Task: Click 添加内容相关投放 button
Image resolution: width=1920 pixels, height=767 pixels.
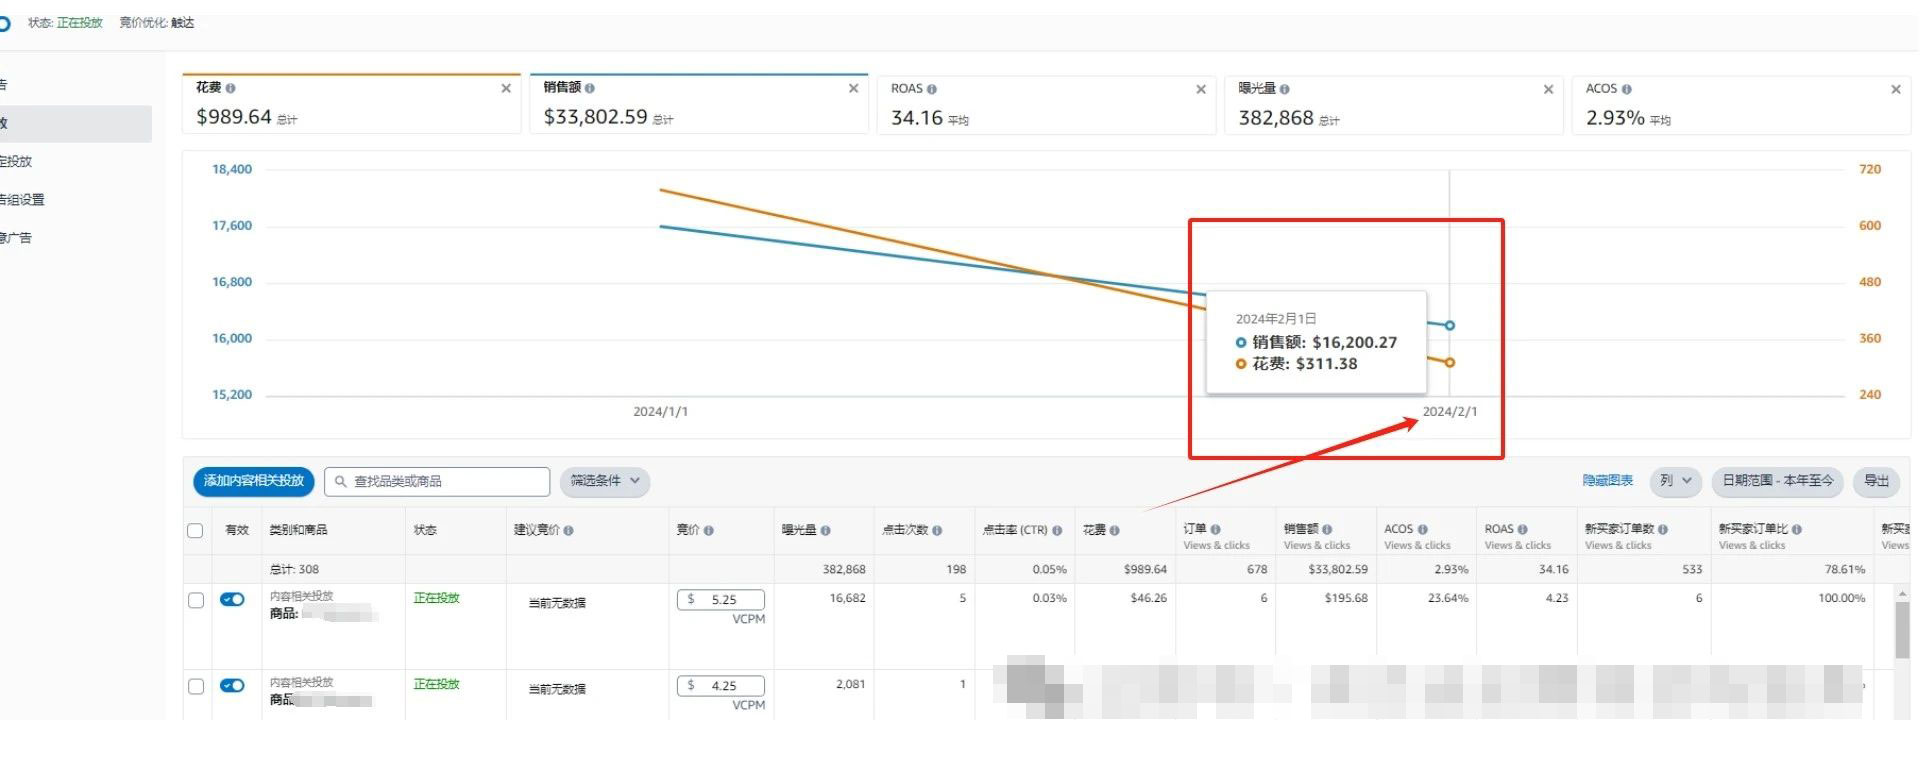Action: 254,481
